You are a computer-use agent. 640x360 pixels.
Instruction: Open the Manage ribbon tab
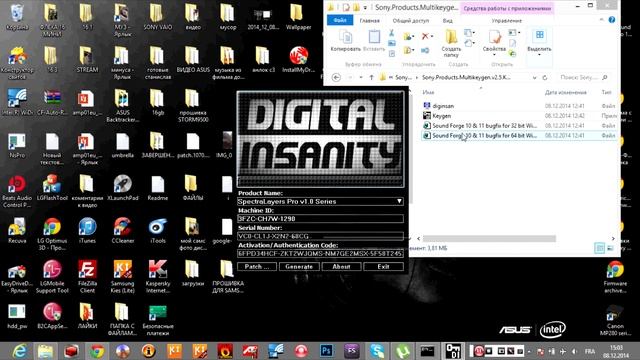[x=507, y=20]
